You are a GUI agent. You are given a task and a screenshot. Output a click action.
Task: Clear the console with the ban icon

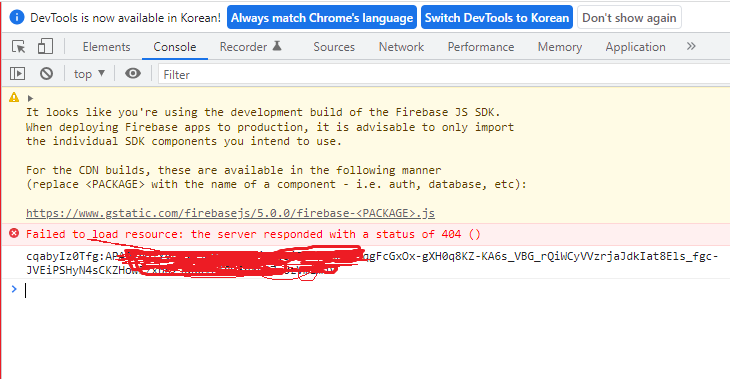click(46, 74)
